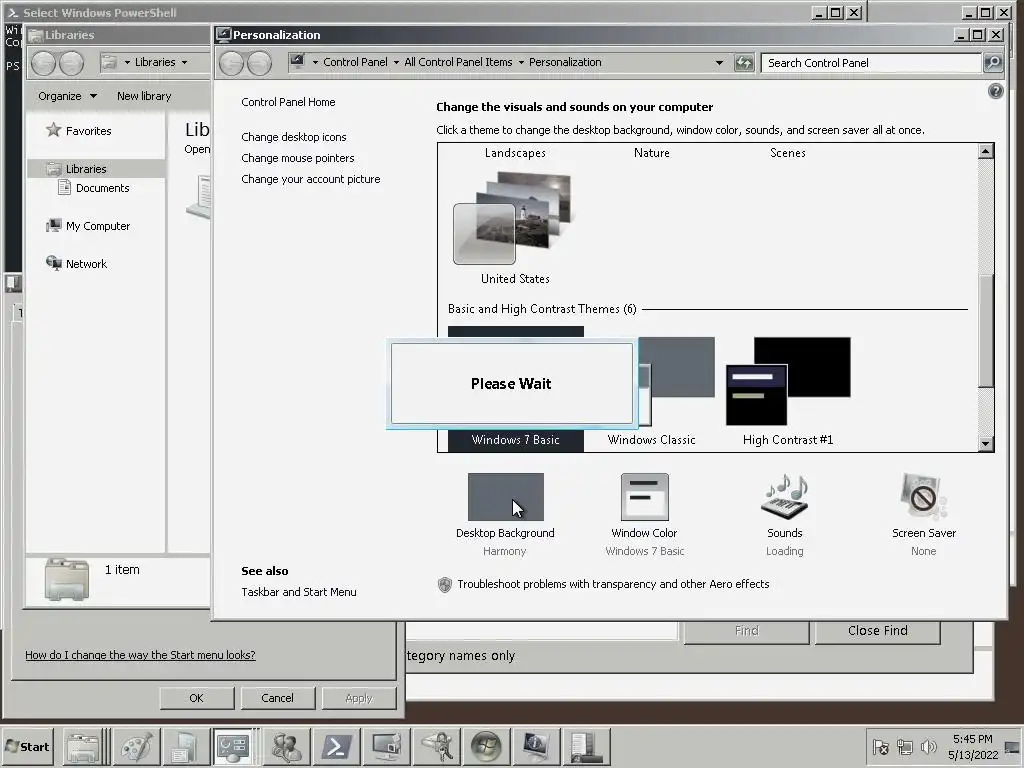Click the Find button in background window
Image resolution: width=1024 pixels, height=768 pixels.
click(746, 631)
